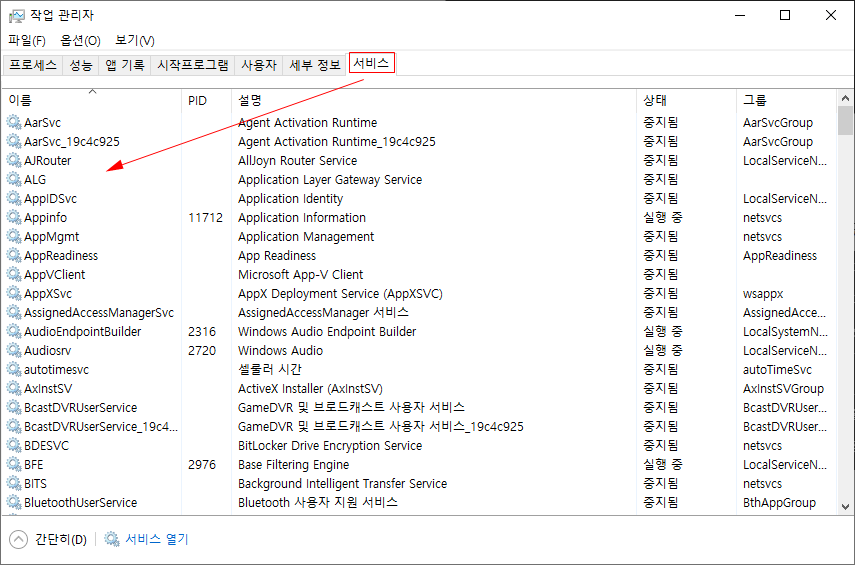Click the autoTimeSvc group cell

[777, 369]
